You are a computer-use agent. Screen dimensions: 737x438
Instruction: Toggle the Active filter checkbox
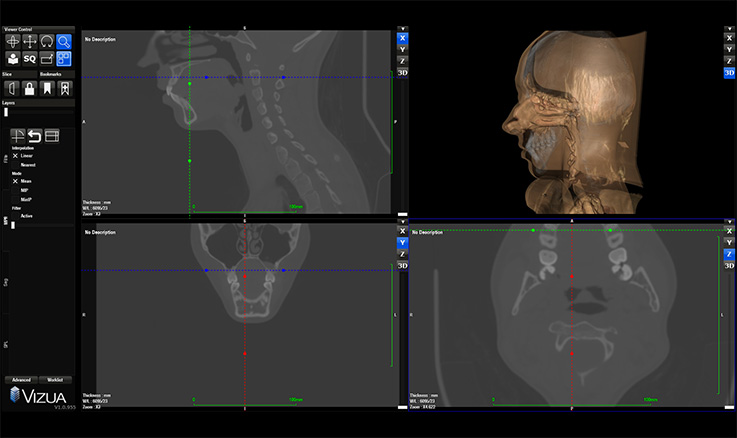tap(15, 215)
